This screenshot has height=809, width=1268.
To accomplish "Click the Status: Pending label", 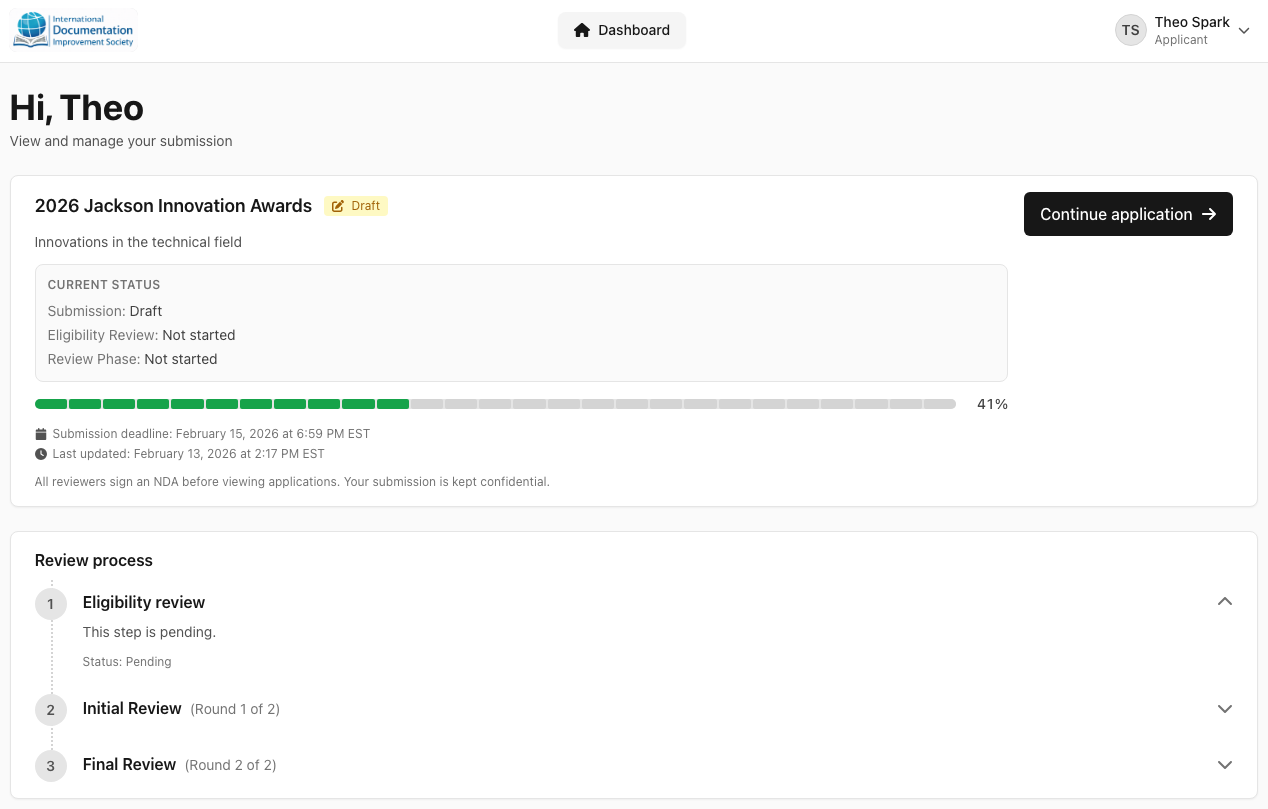I will pos(126,661).
